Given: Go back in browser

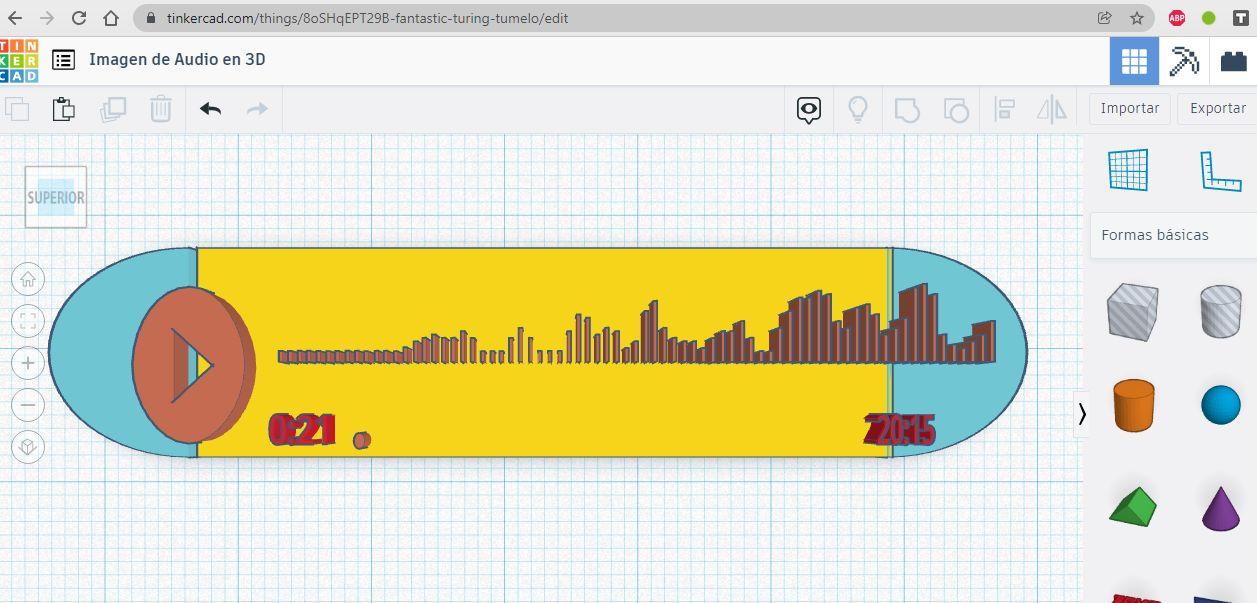Looking at the screenshot, I should pos(15,18).
